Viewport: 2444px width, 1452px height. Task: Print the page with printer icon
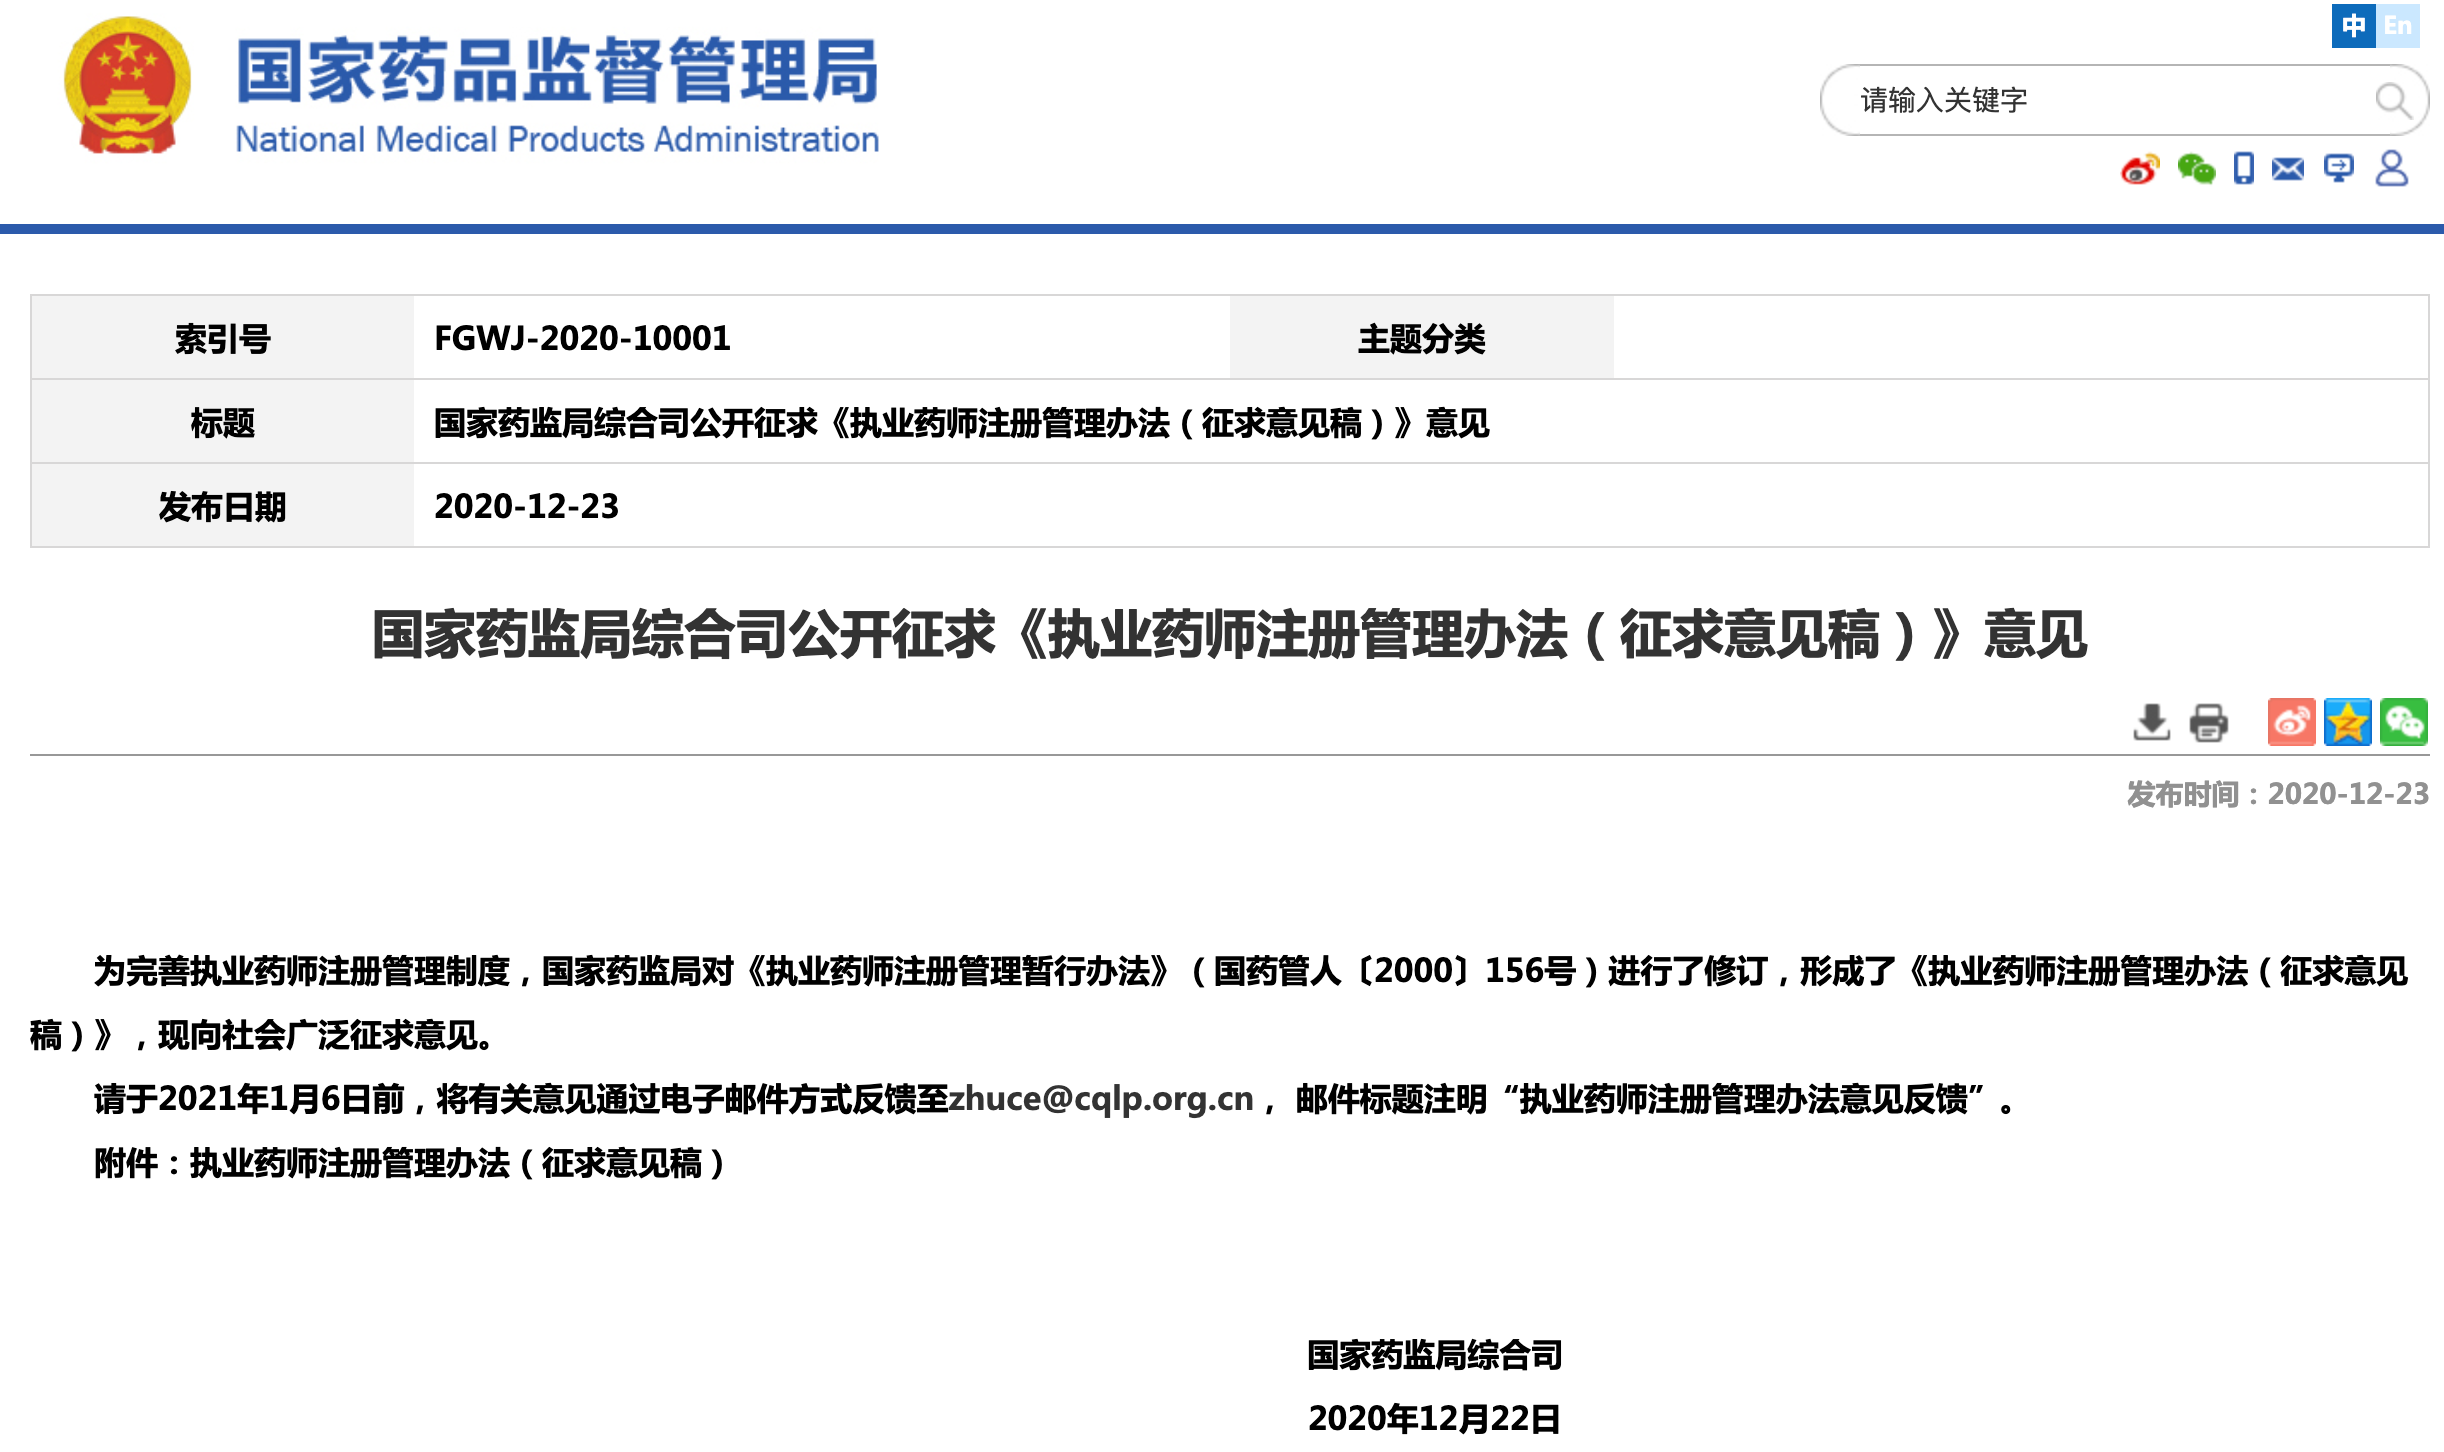[x=2208, y=722]
